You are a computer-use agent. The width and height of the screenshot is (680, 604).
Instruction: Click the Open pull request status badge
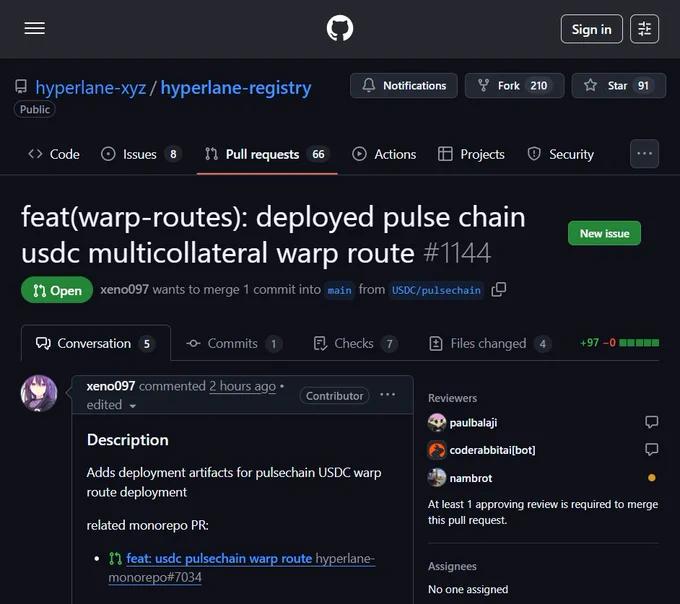pyautogui.click(x=57, y=290)
